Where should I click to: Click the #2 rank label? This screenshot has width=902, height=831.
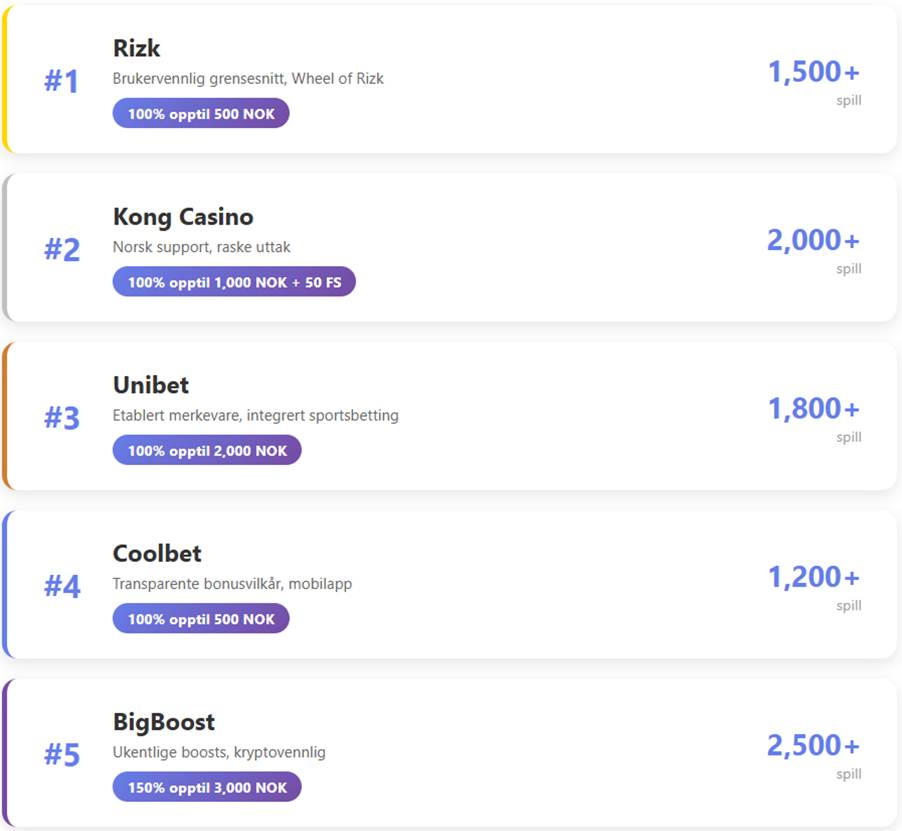click(x=61, y=249)
